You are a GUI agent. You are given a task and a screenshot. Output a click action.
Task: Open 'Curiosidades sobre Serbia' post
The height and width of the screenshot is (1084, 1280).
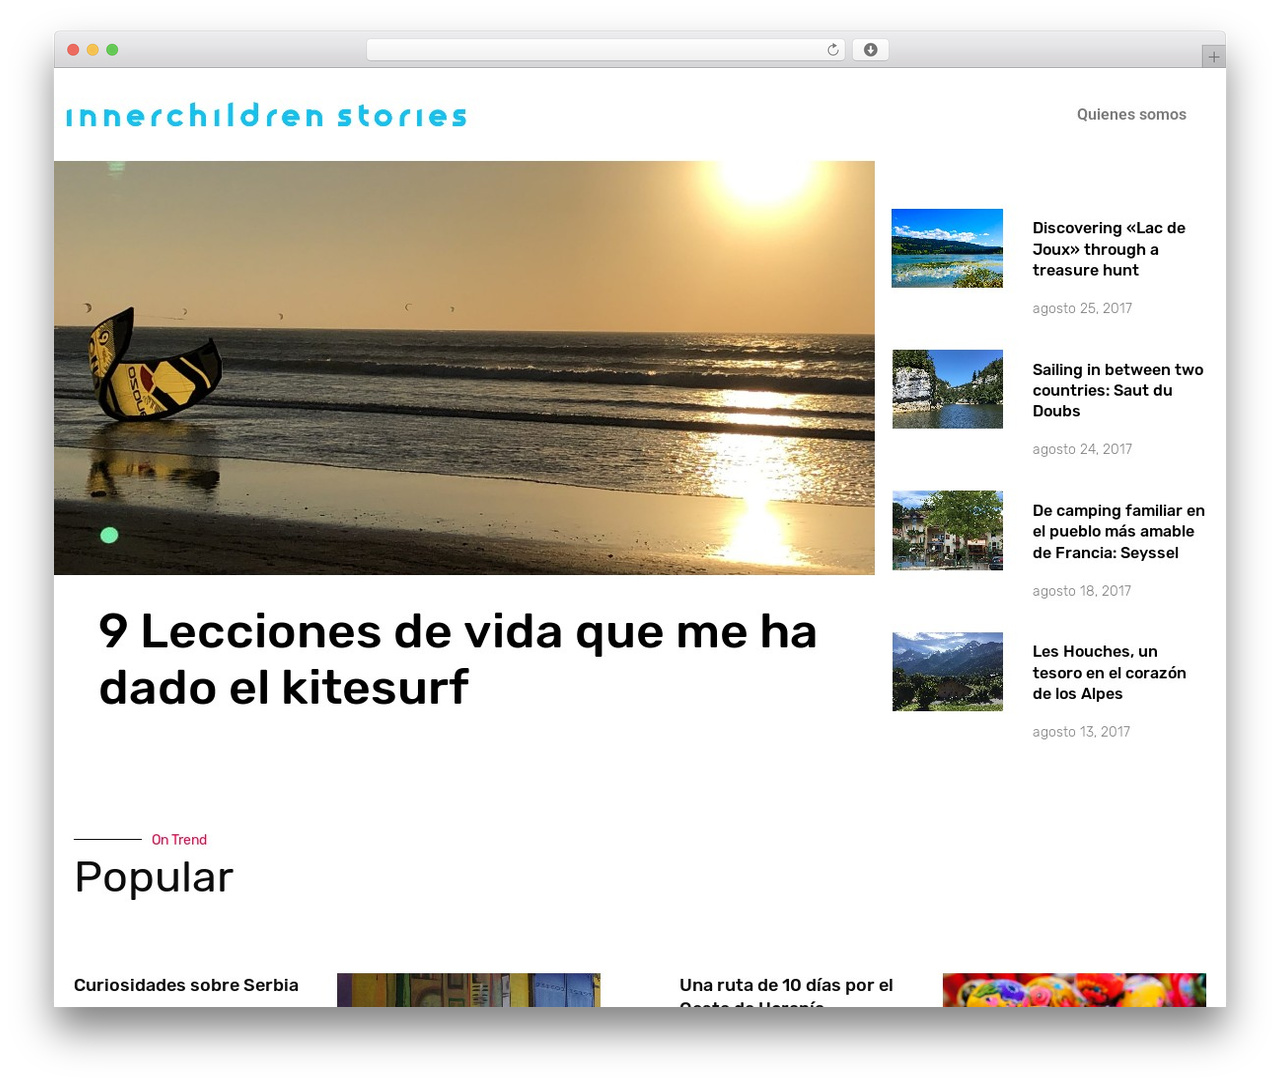point(186,985)
